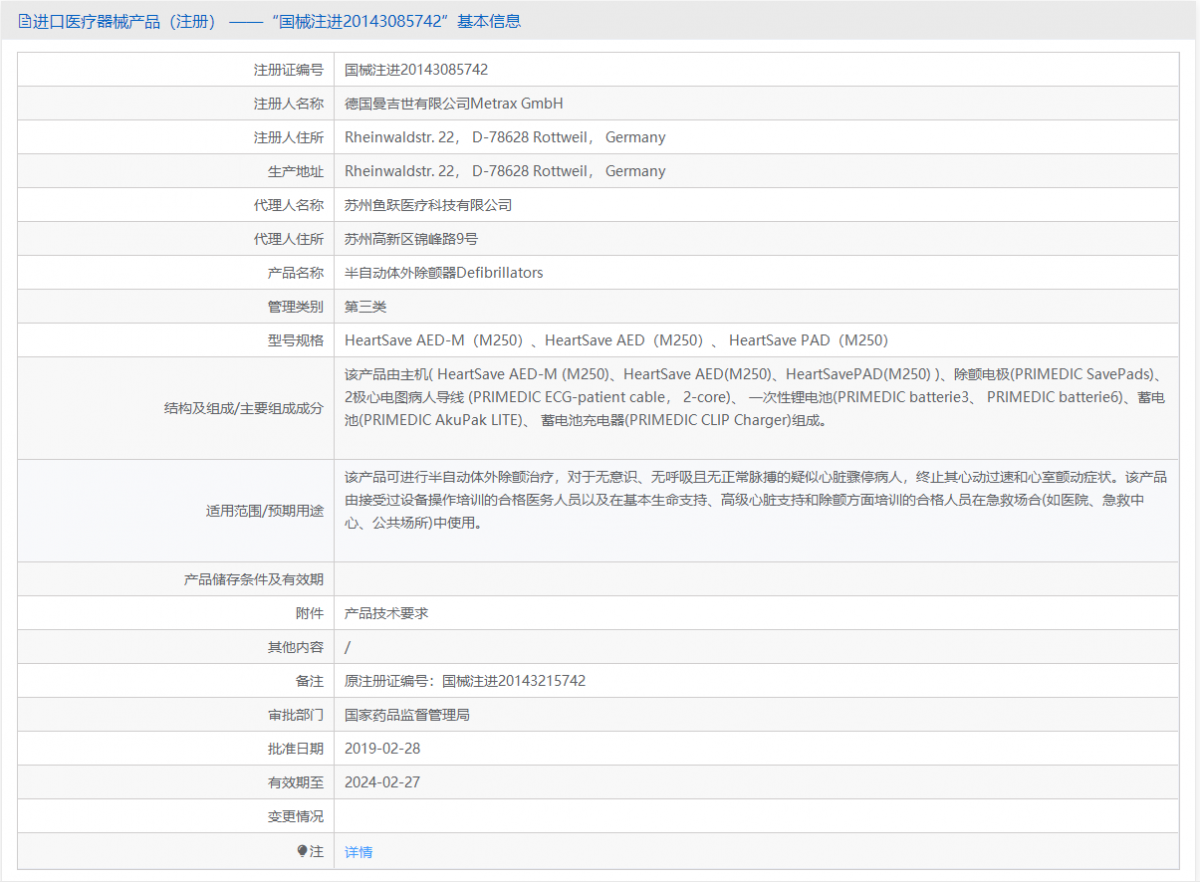Click the 管理类别 label
Image resolution: width=1200 pixels, height=882 pixels.
tap(296, 306)
